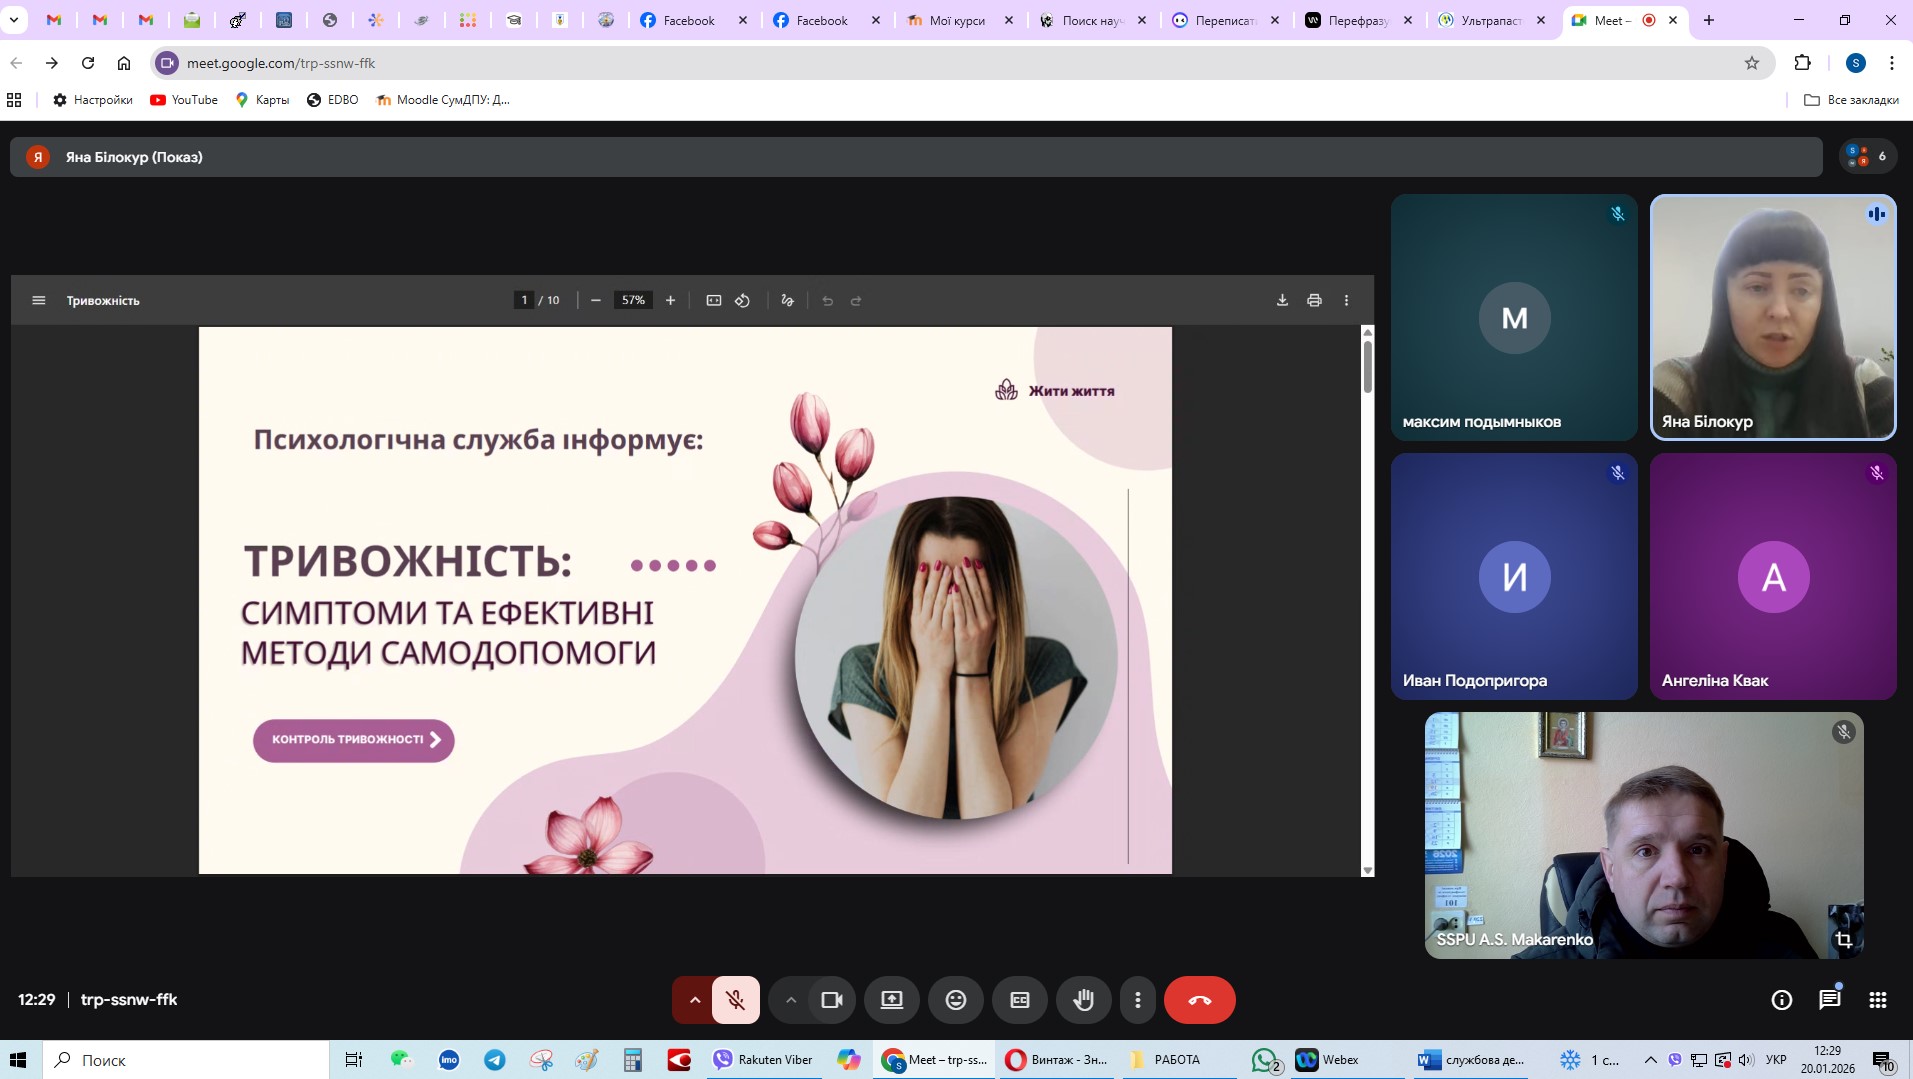Click the rotate icon in PDF toolbar

point(742,300)
